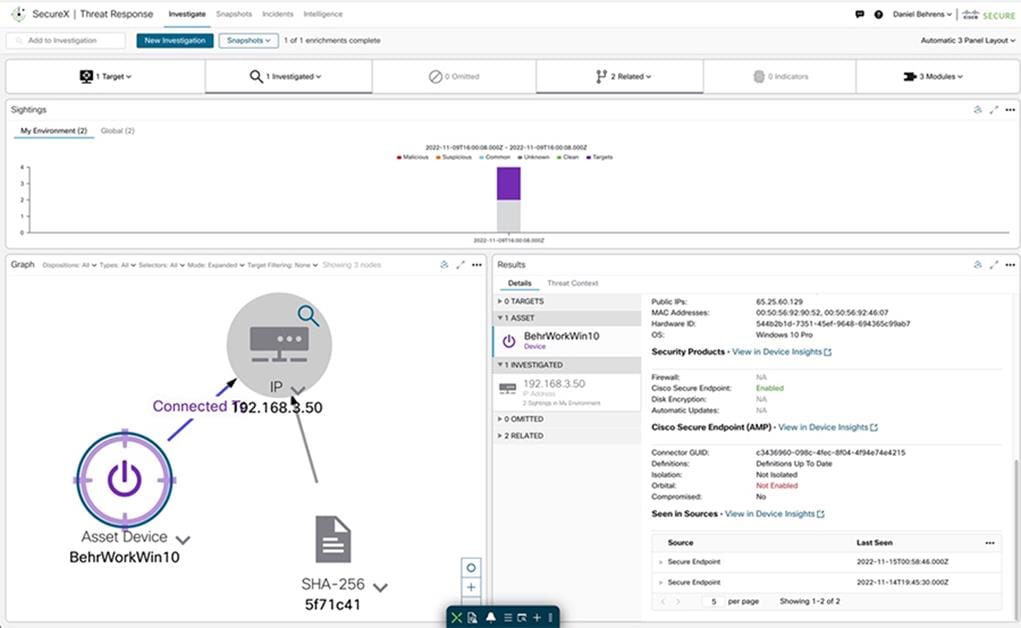Screen dimensions: 1021x628
Task: Select My Environment (2) sightings tab
Action: 53,131
